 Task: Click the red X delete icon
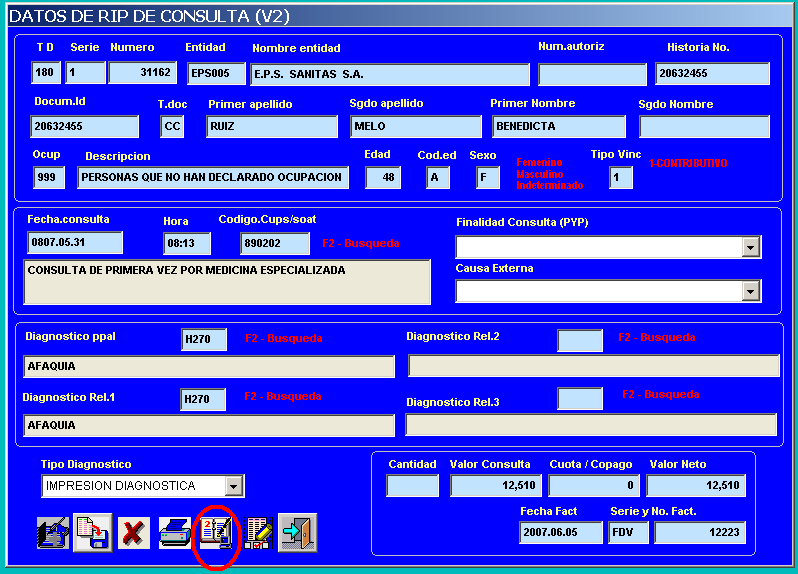133,533
